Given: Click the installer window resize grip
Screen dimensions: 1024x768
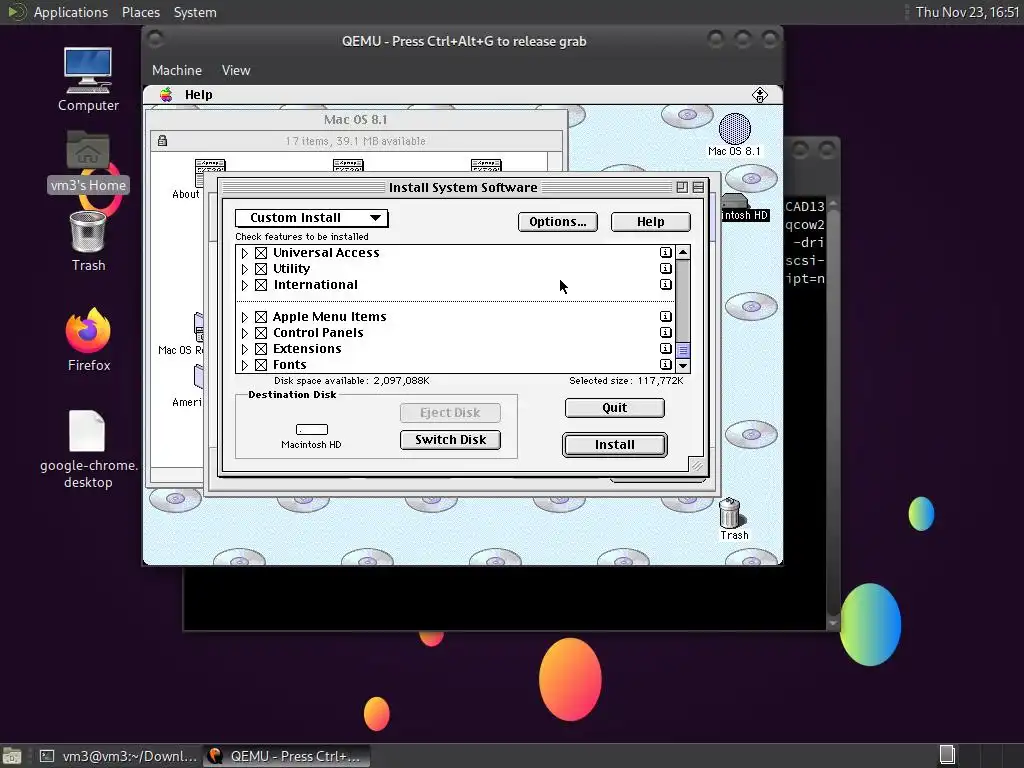Looking at the screenshot, I should [697, 465].
